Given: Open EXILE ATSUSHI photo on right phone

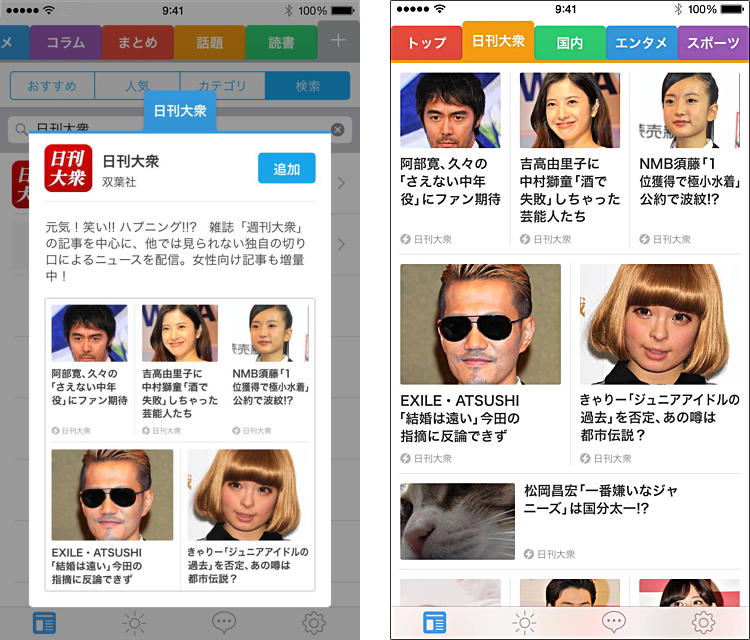Looking at the screenshot, I should click(x=480, y=324).
